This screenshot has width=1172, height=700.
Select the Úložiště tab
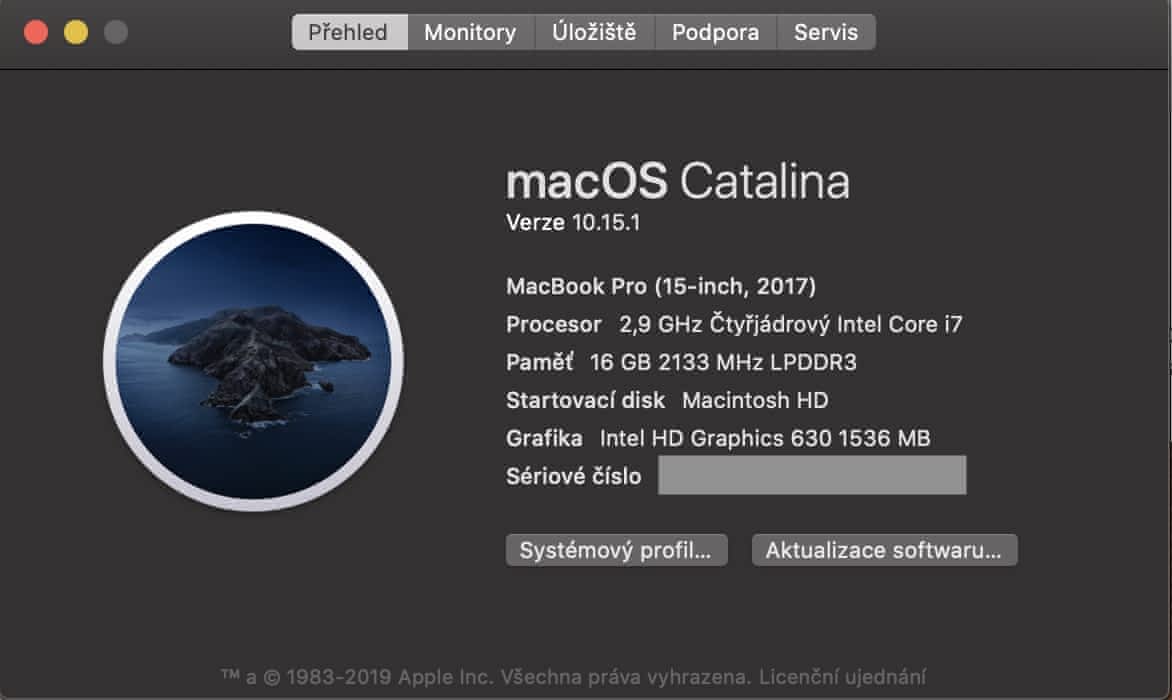[594, 32]
